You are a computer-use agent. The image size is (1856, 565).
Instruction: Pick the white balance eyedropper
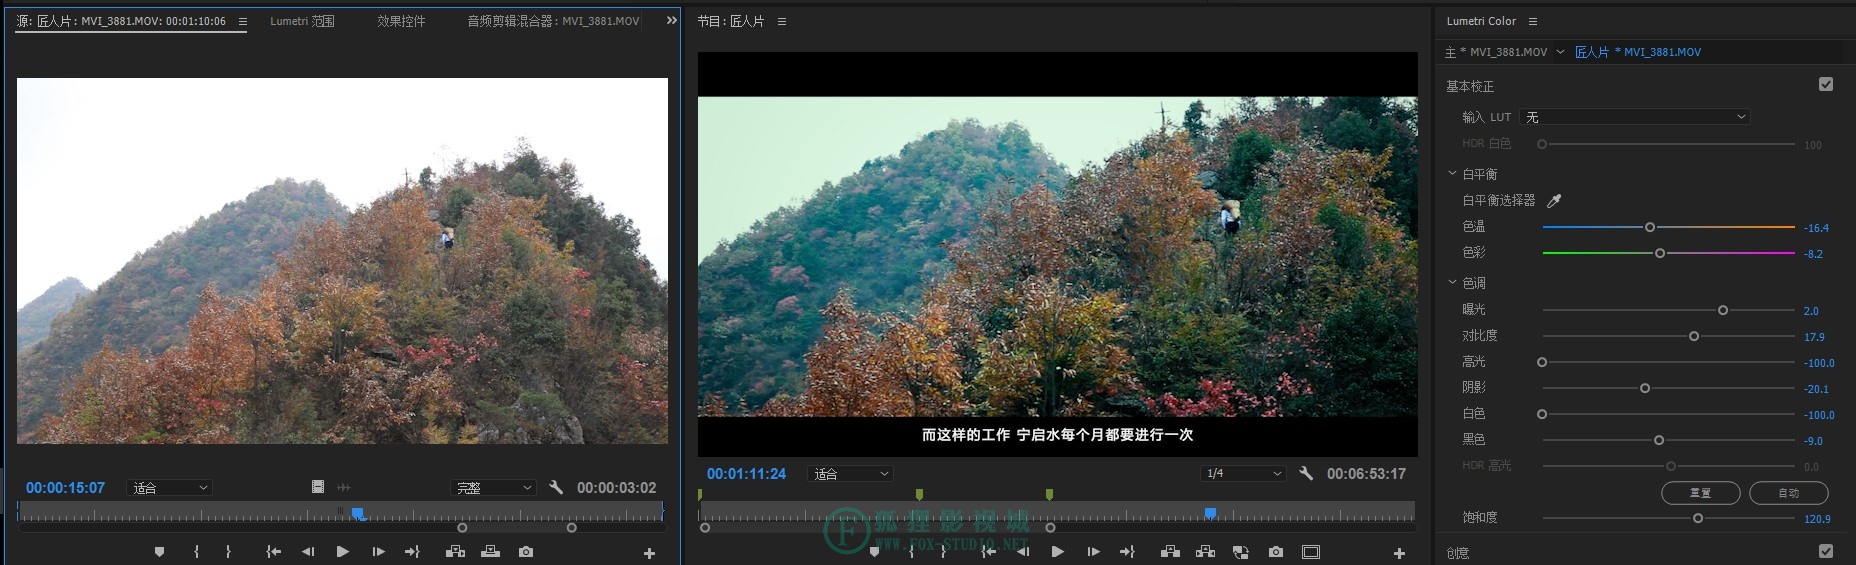(1554, 201)
